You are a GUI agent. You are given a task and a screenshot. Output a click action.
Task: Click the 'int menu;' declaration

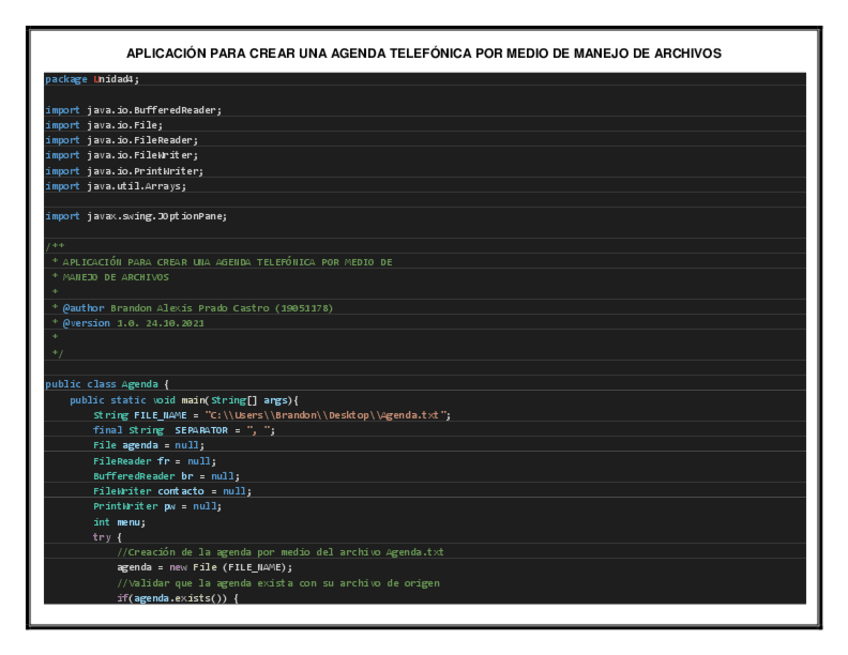pos(119,522)
